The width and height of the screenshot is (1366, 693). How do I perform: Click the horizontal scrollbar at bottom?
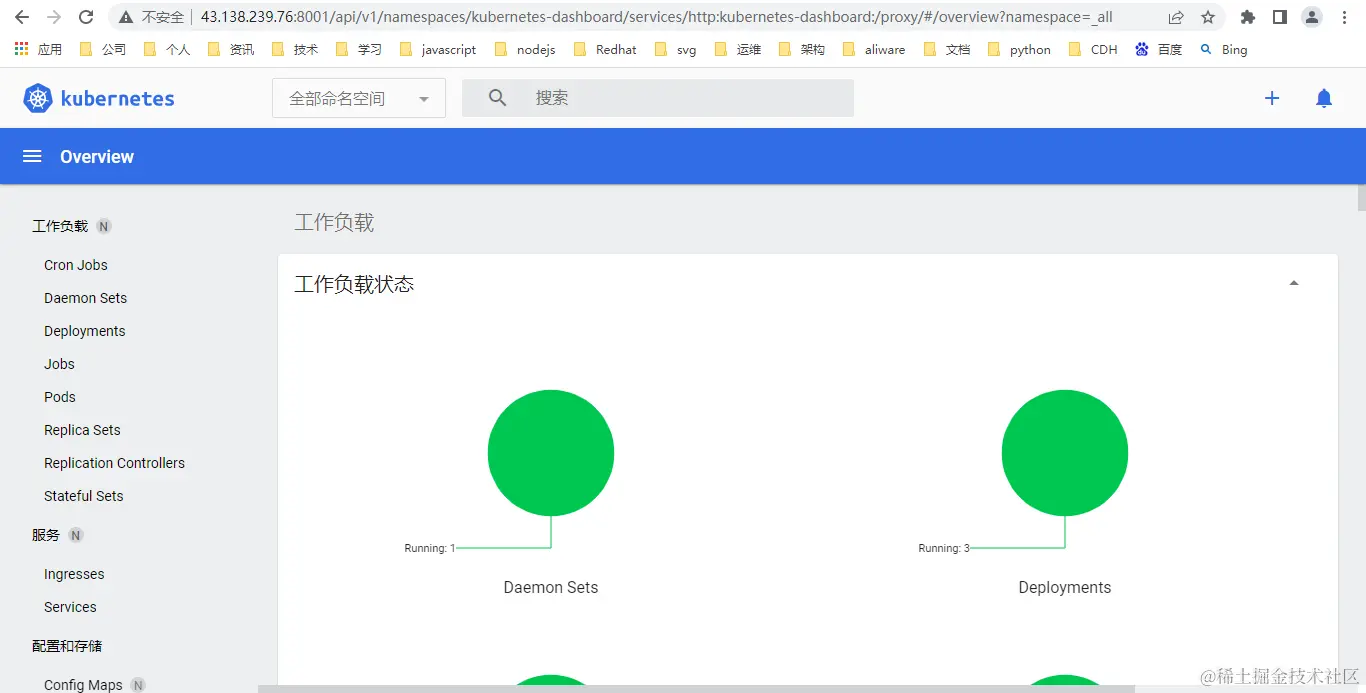pos(696,689)
